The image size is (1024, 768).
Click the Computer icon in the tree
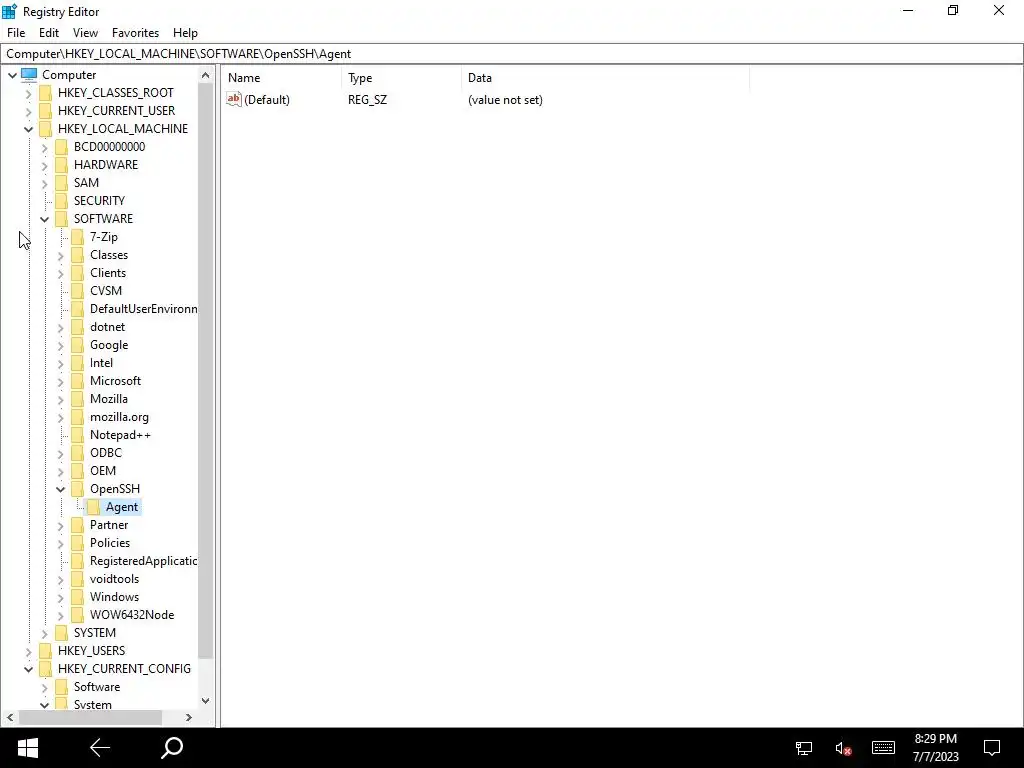pos(29,74)
